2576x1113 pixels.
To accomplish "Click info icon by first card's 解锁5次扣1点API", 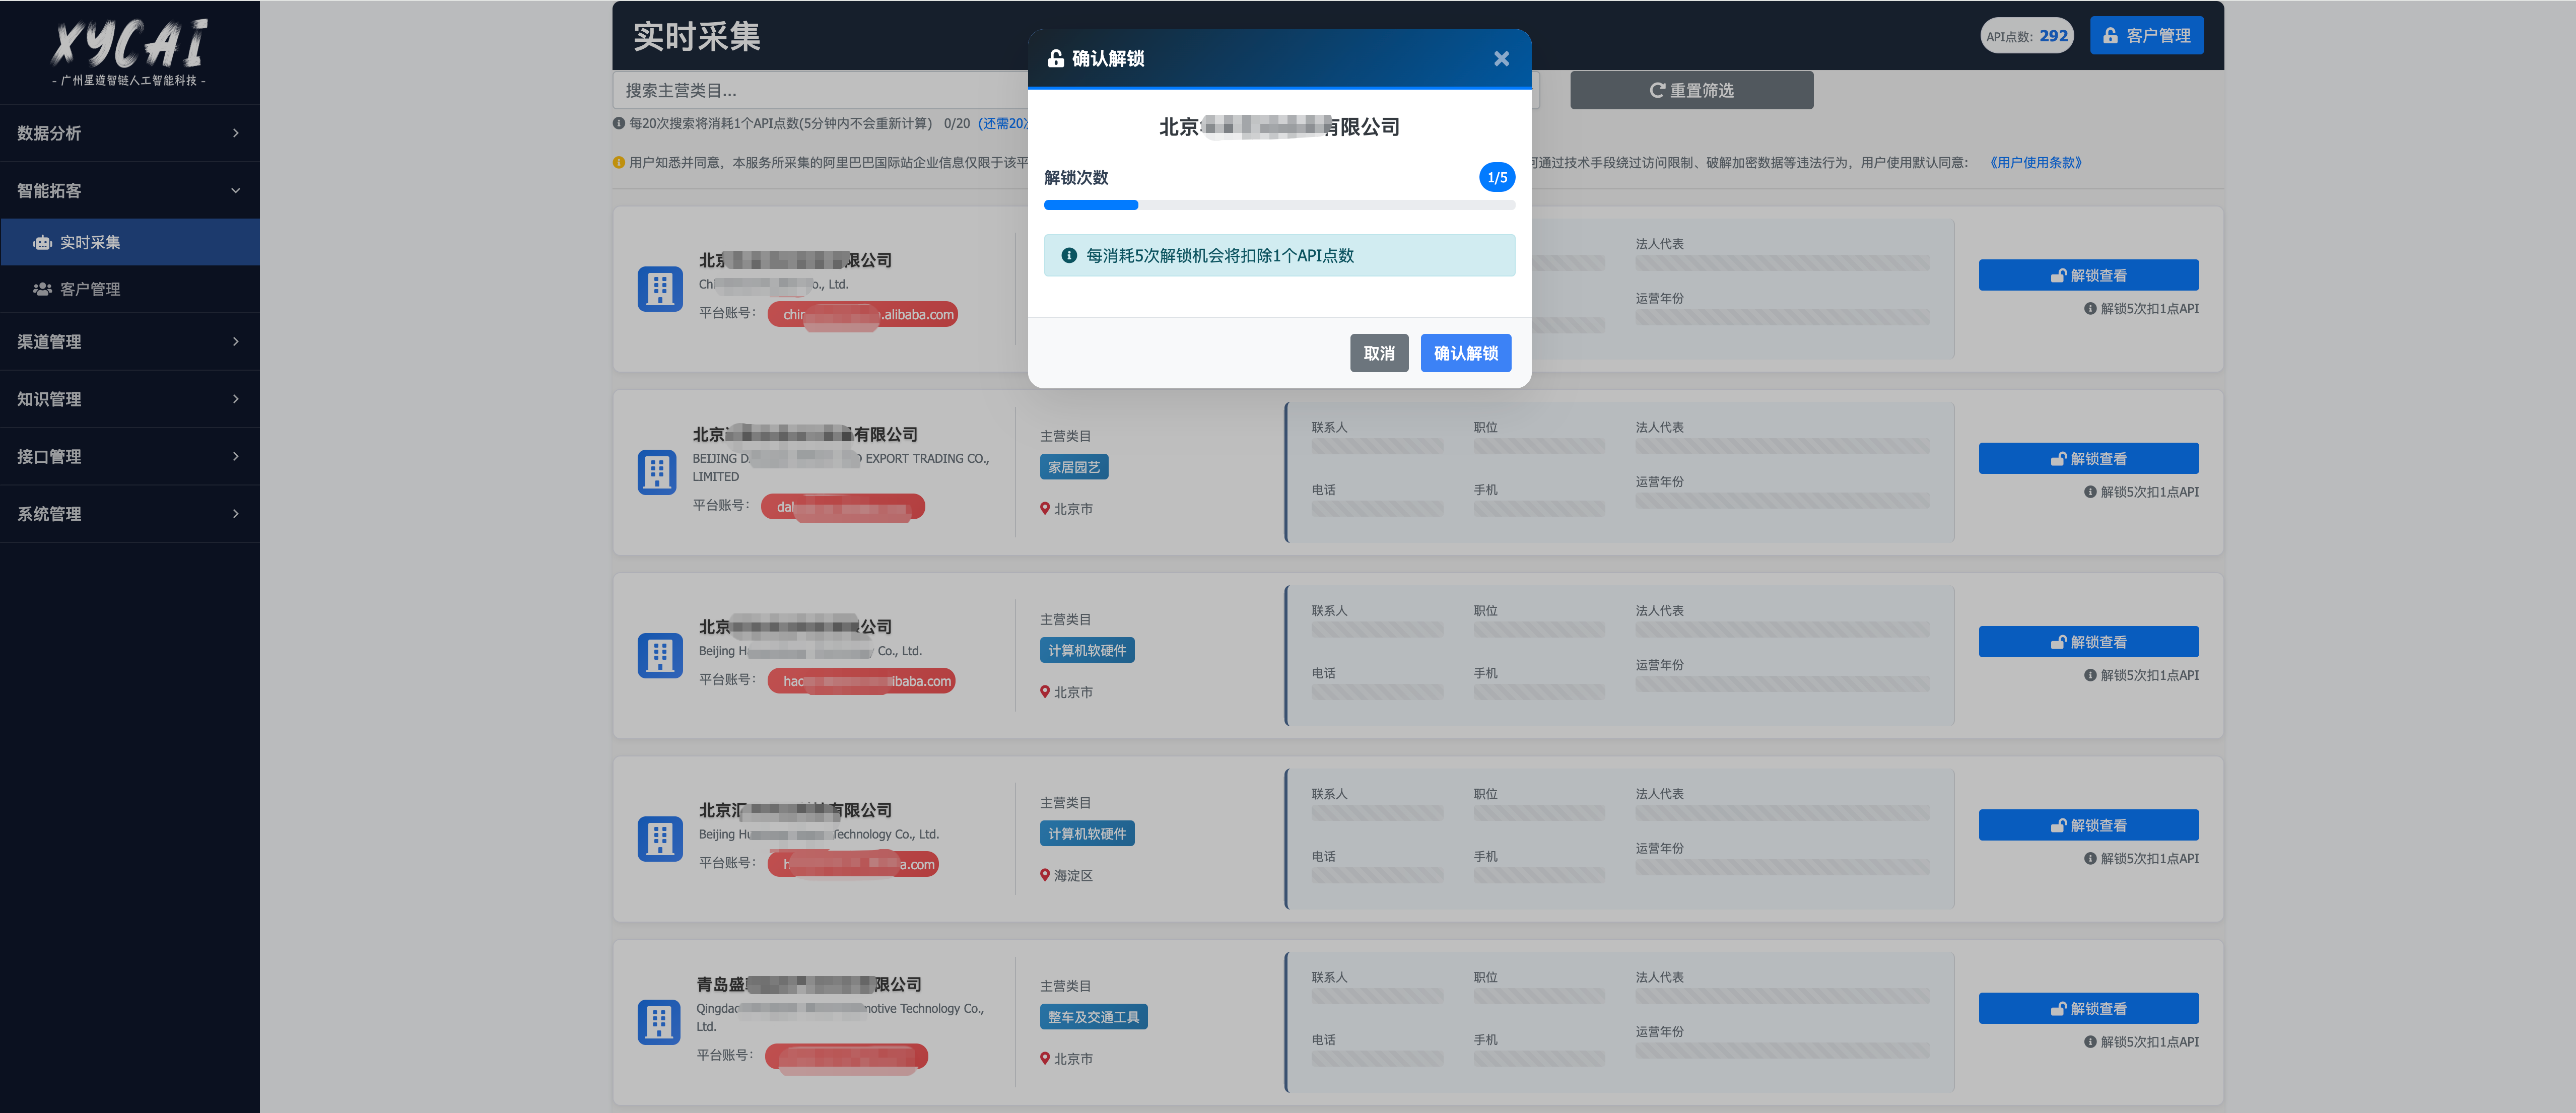I will [x=2089, y=308].
